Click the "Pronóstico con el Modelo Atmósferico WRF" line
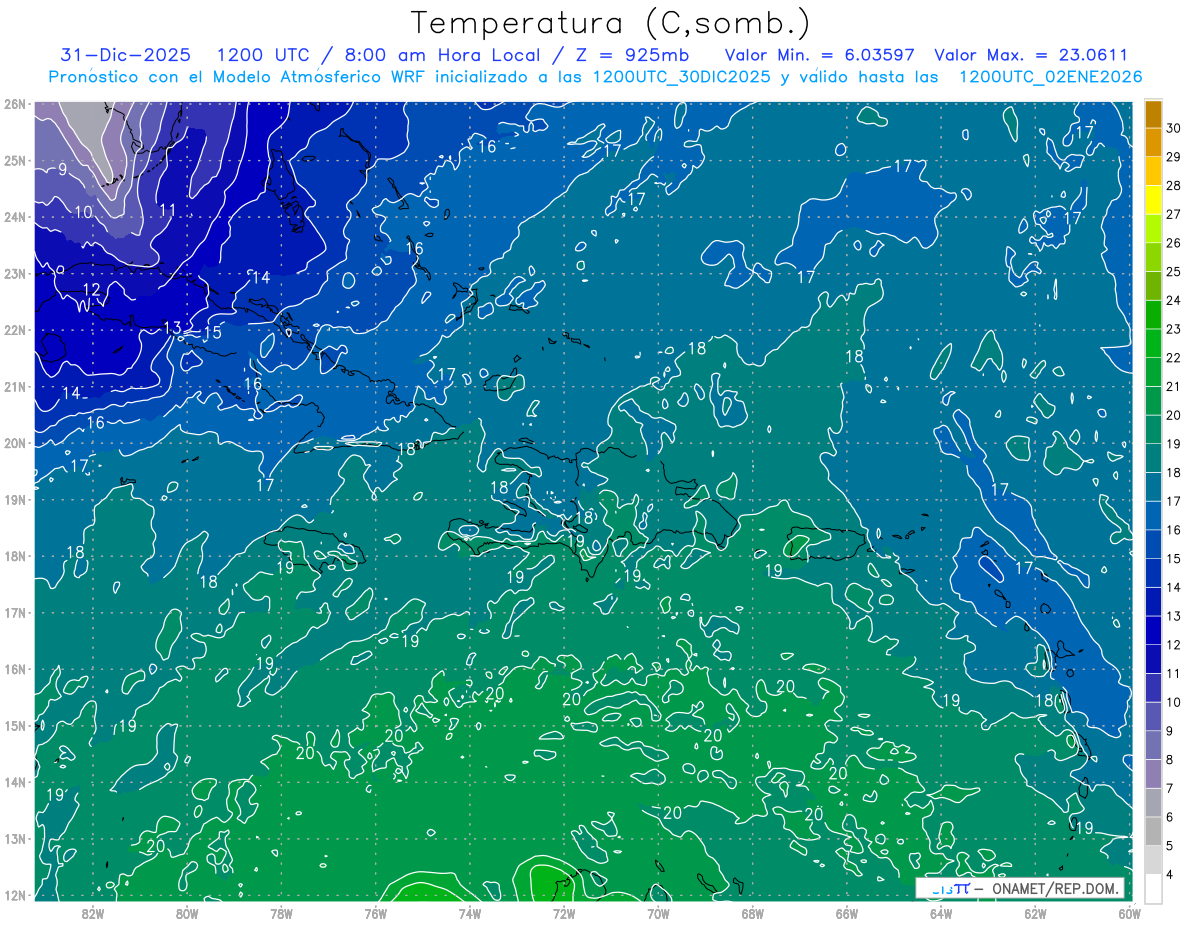The height and width of the screenshot is (927, 1200). coord(595,77)
